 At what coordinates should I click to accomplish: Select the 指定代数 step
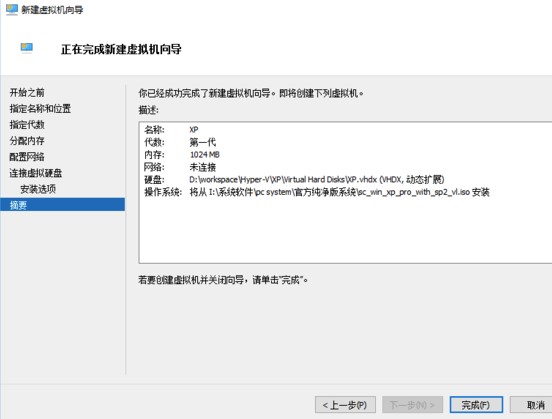[27, 125]
